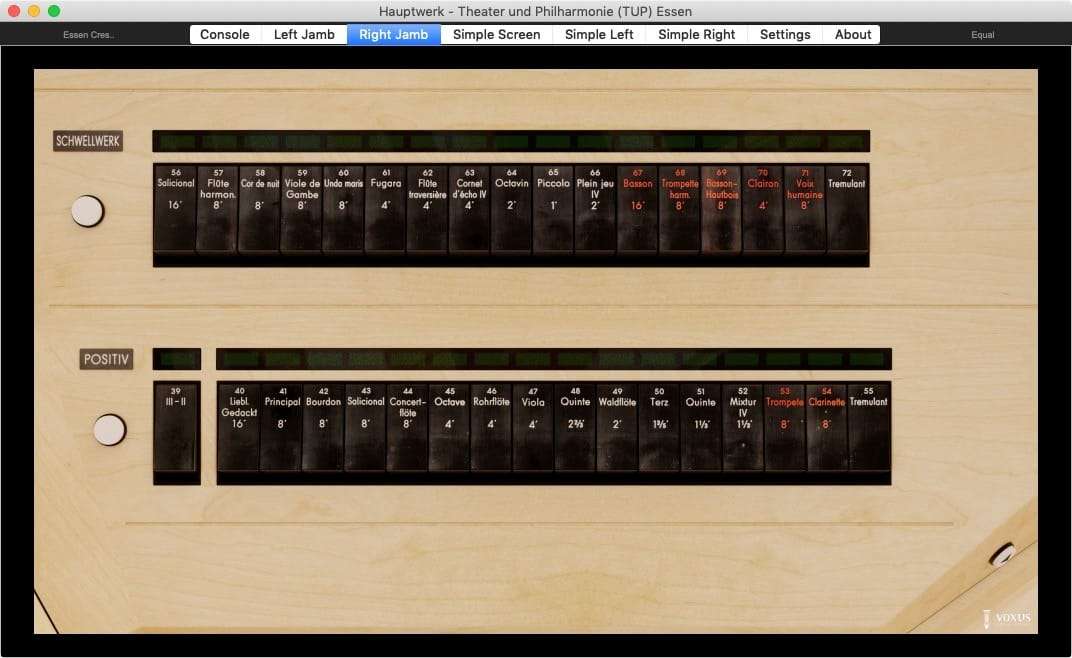The image size is (1072, 658).
Task: Open the Left Jamb tab
Action: pos(304,34)
